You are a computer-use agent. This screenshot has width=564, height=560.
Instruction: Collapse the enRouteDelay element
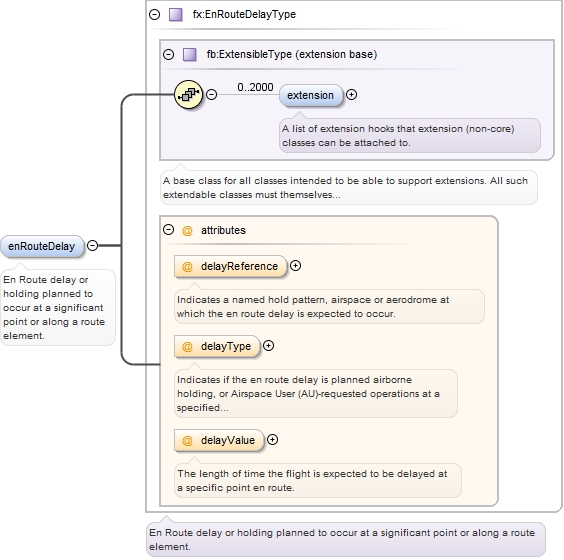coord(93,245)
